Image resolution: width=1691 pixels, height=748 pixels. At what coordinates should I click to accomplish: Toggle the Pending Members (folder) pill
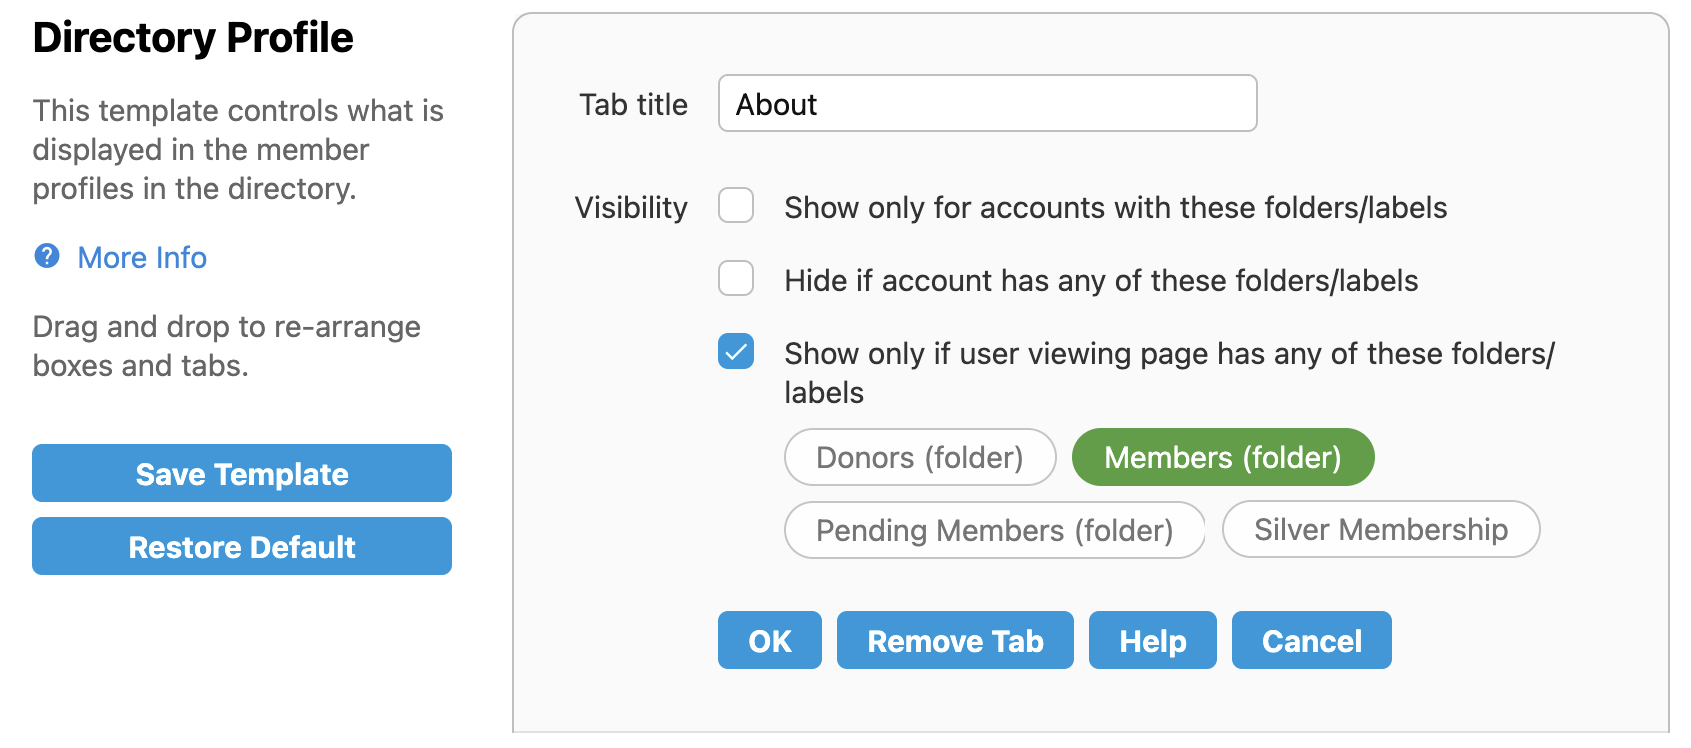(x=994, y=530)
